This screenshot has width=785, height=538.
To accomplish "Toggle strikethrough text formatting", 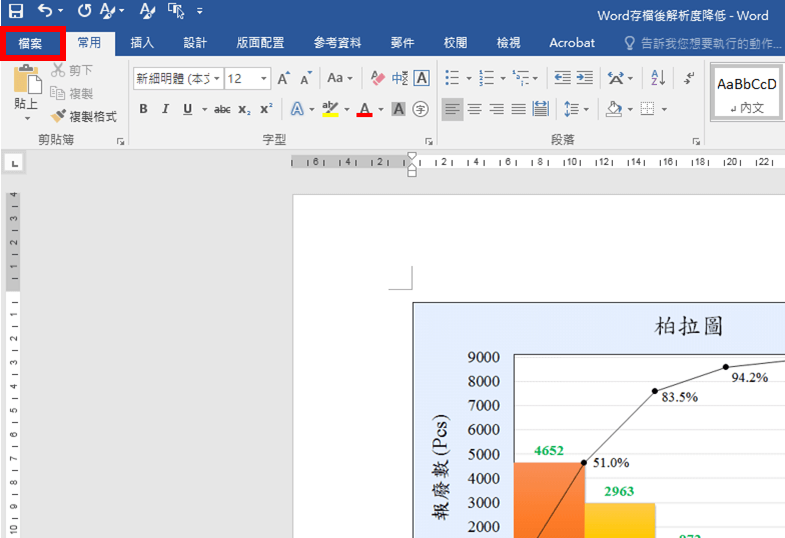I will point(222,109).
